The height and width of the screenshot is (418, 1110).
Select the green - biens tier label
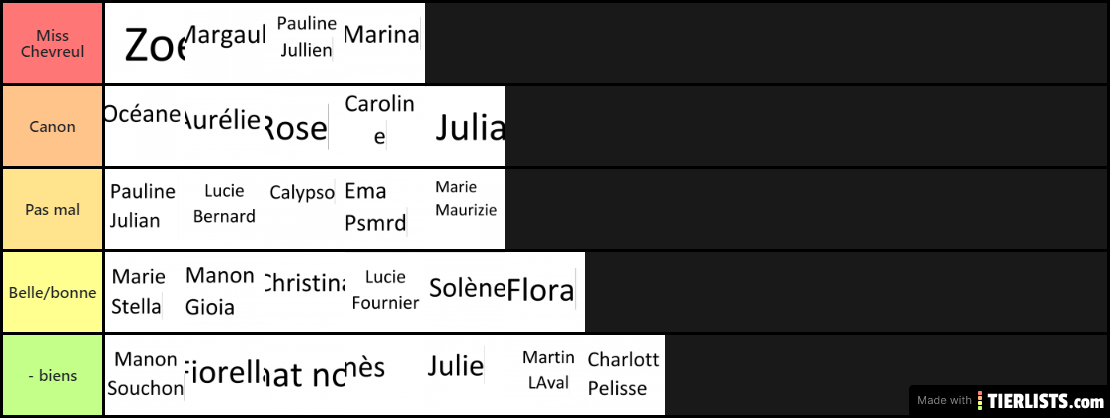[52, 375]
